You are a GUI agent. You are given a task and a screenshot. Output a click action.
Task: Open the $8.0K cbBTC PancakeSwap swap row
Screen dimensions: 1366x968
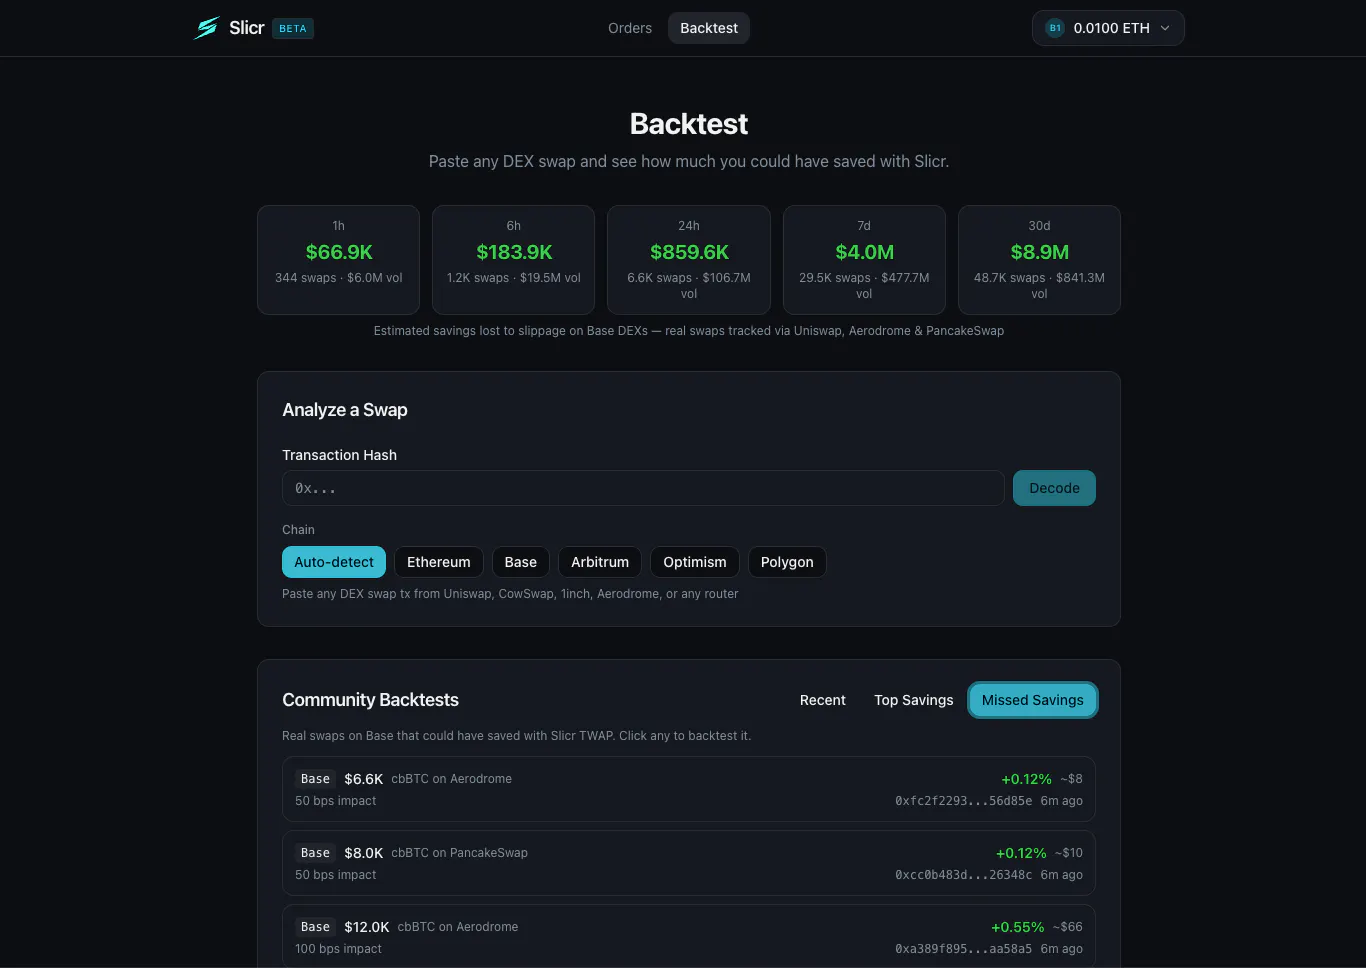tap(689, 863)
